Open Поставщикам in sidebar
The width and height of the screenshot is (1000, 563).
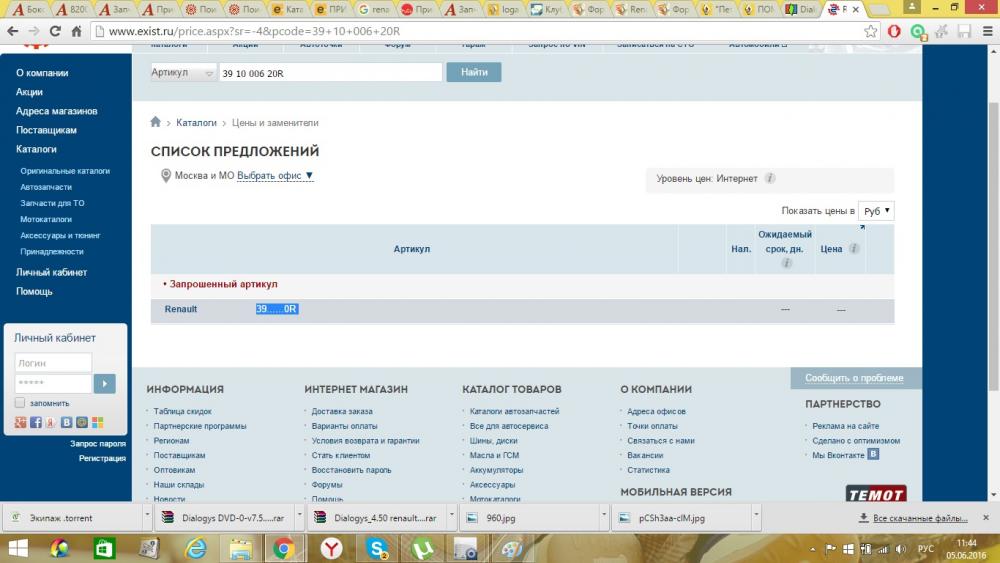tap(47, 130)
